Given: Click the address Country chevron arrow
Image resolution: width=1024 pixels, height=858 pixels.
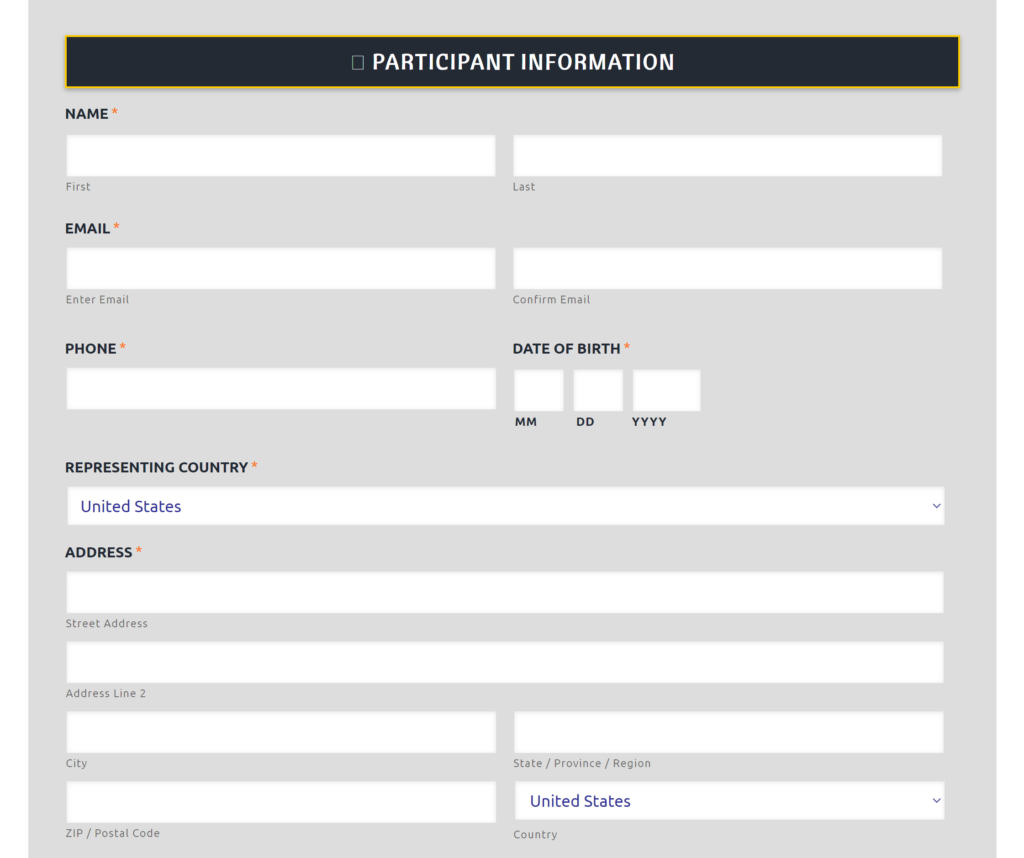Looking at the screenshot, I should click(937, 801).
